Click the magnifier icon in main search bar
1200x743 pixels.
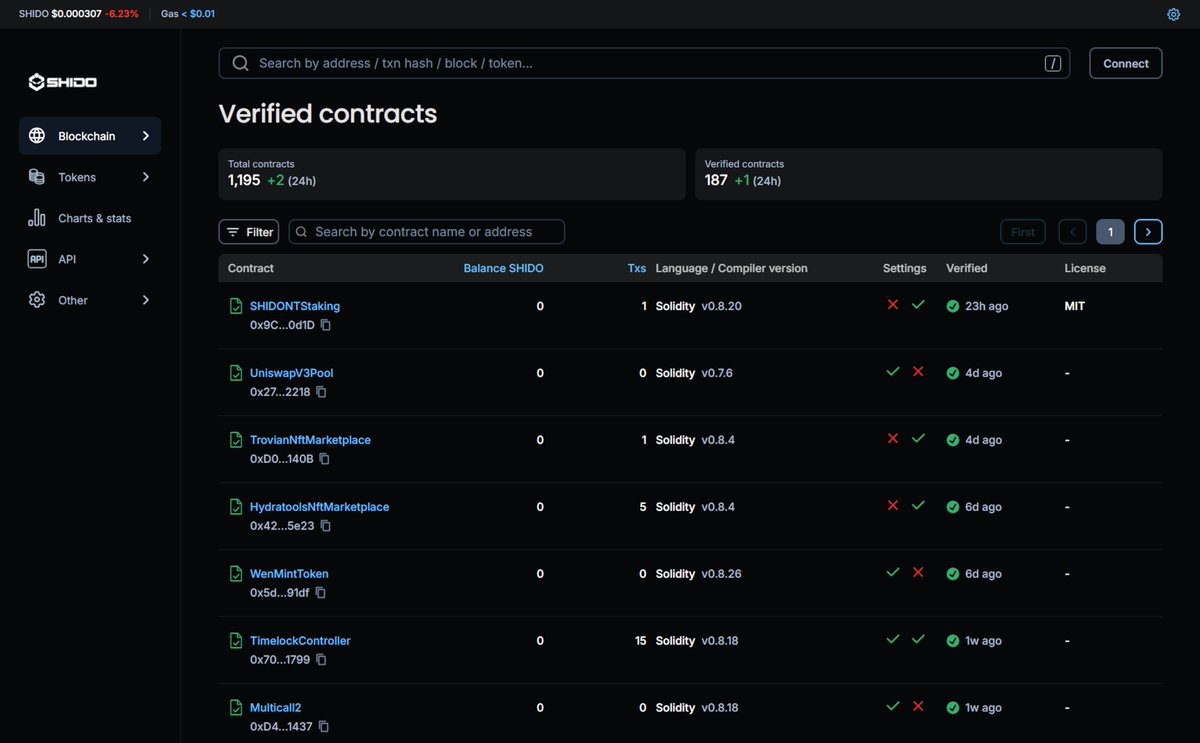240,63
